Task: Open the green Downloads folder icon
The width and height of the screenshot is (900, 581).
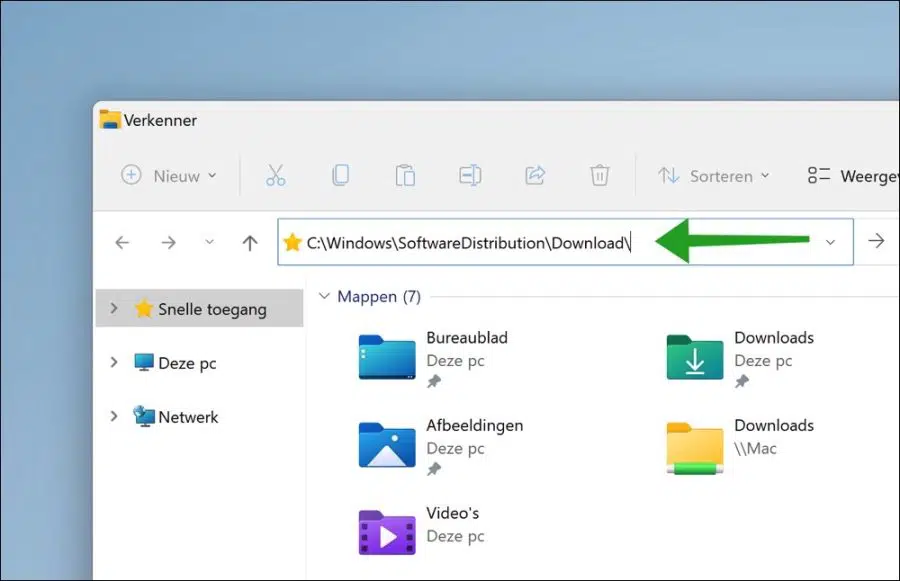Action: click(x=695, y=357)
